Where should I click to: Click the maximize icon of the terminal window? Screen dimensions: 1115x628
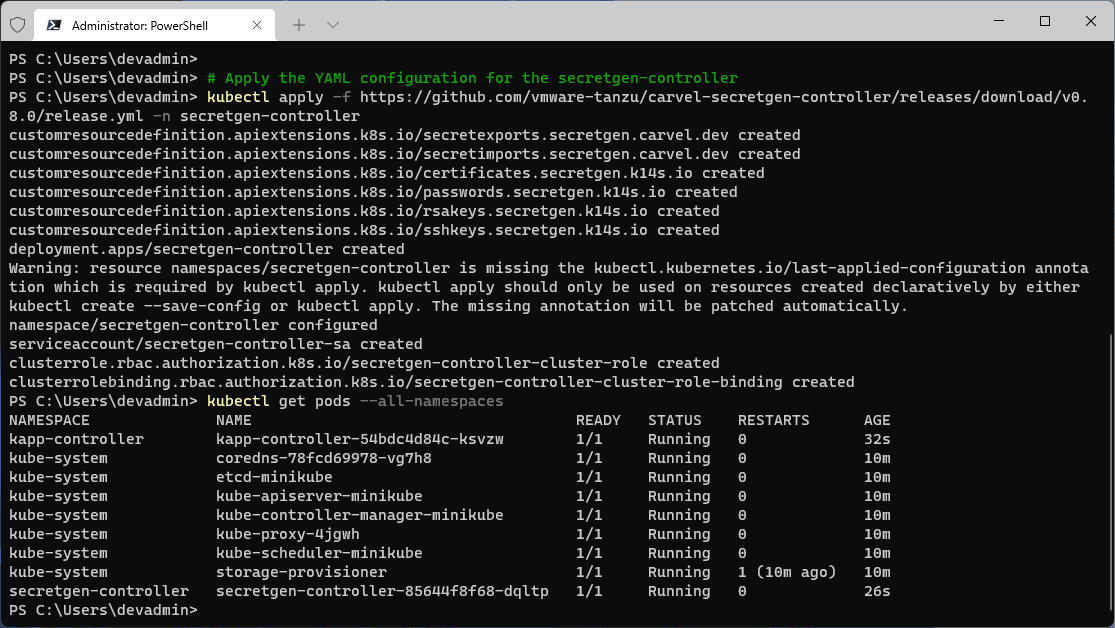tap(1043, 21)
